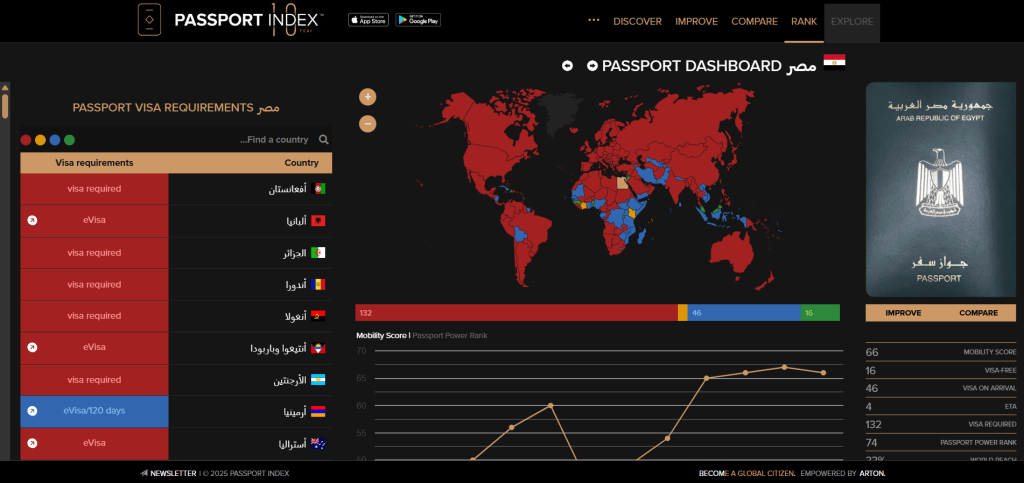Click the Argentina flag icon
Image resolution: width=1024 pixels, height=483 pixels.
point(318,380)
